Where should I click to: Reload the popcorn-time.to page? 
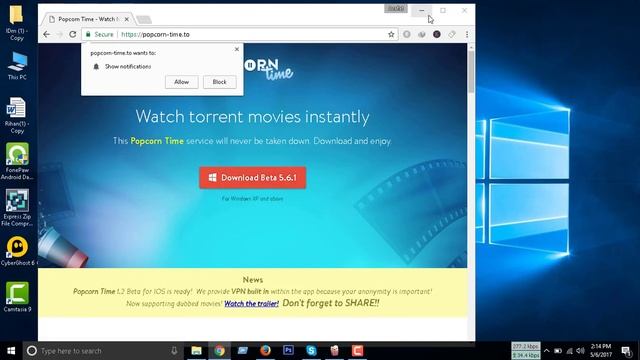click(73, 34)
